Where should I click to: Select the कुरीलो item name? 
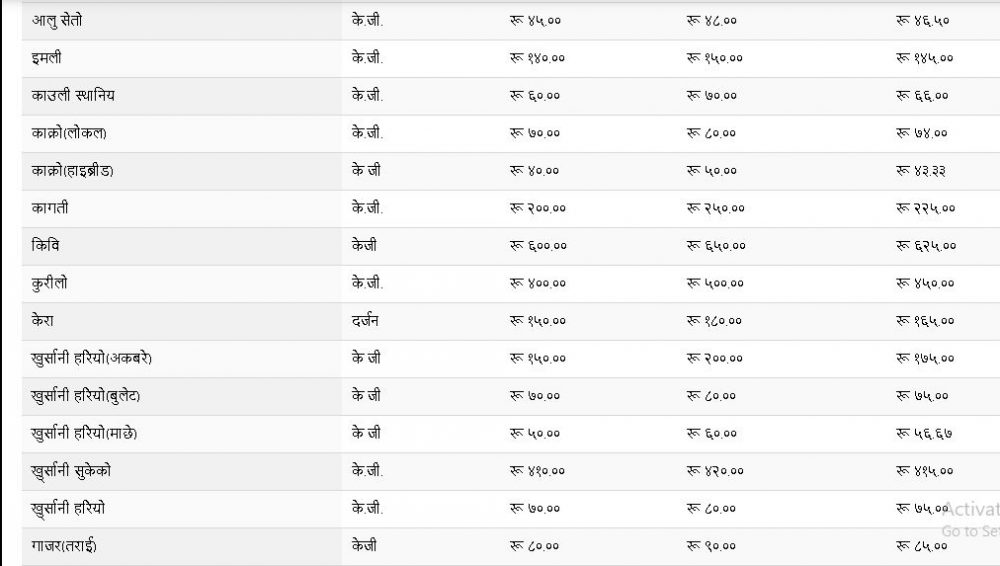click(x=52, y=283)
